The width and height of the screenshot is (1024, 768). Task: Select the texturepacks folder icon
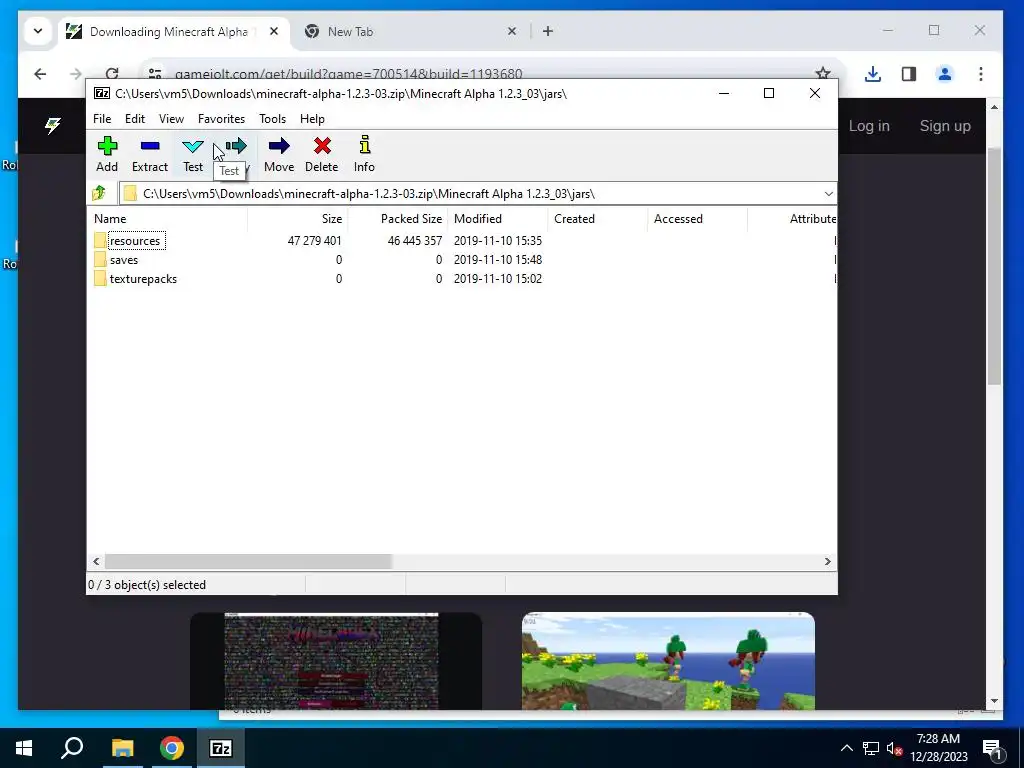pyautogui.click(x=100, y=278)
